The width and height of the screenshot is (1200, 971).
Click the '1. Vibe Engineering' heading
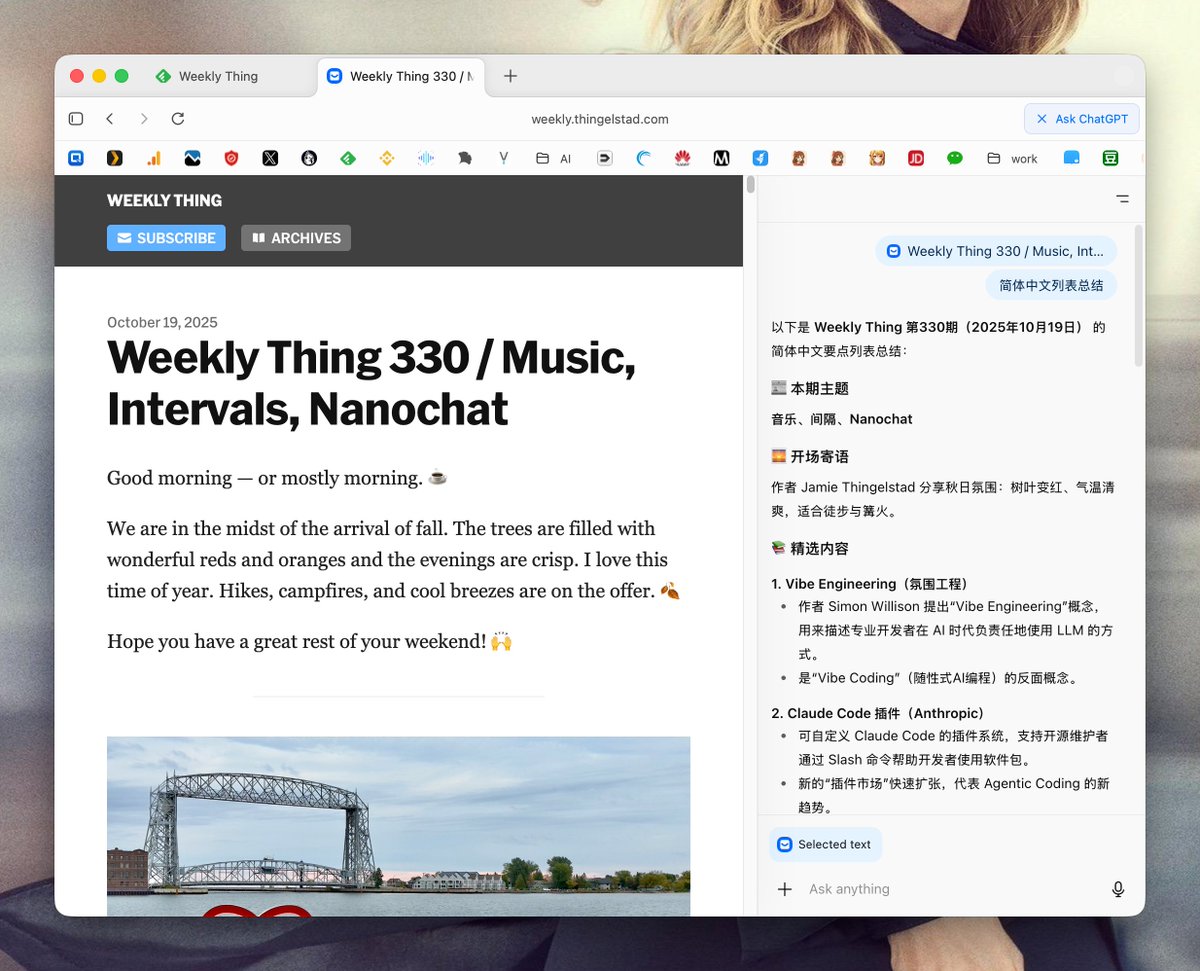click(869, 584)
